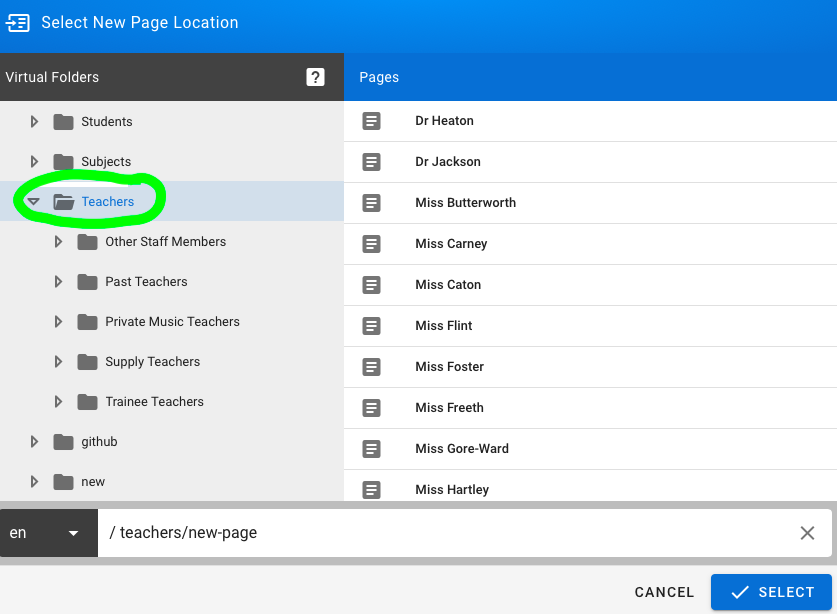This screenshot has height=614, width=837.
Task: Choose the Miss Carney page name
Action: tap(451, 244)
